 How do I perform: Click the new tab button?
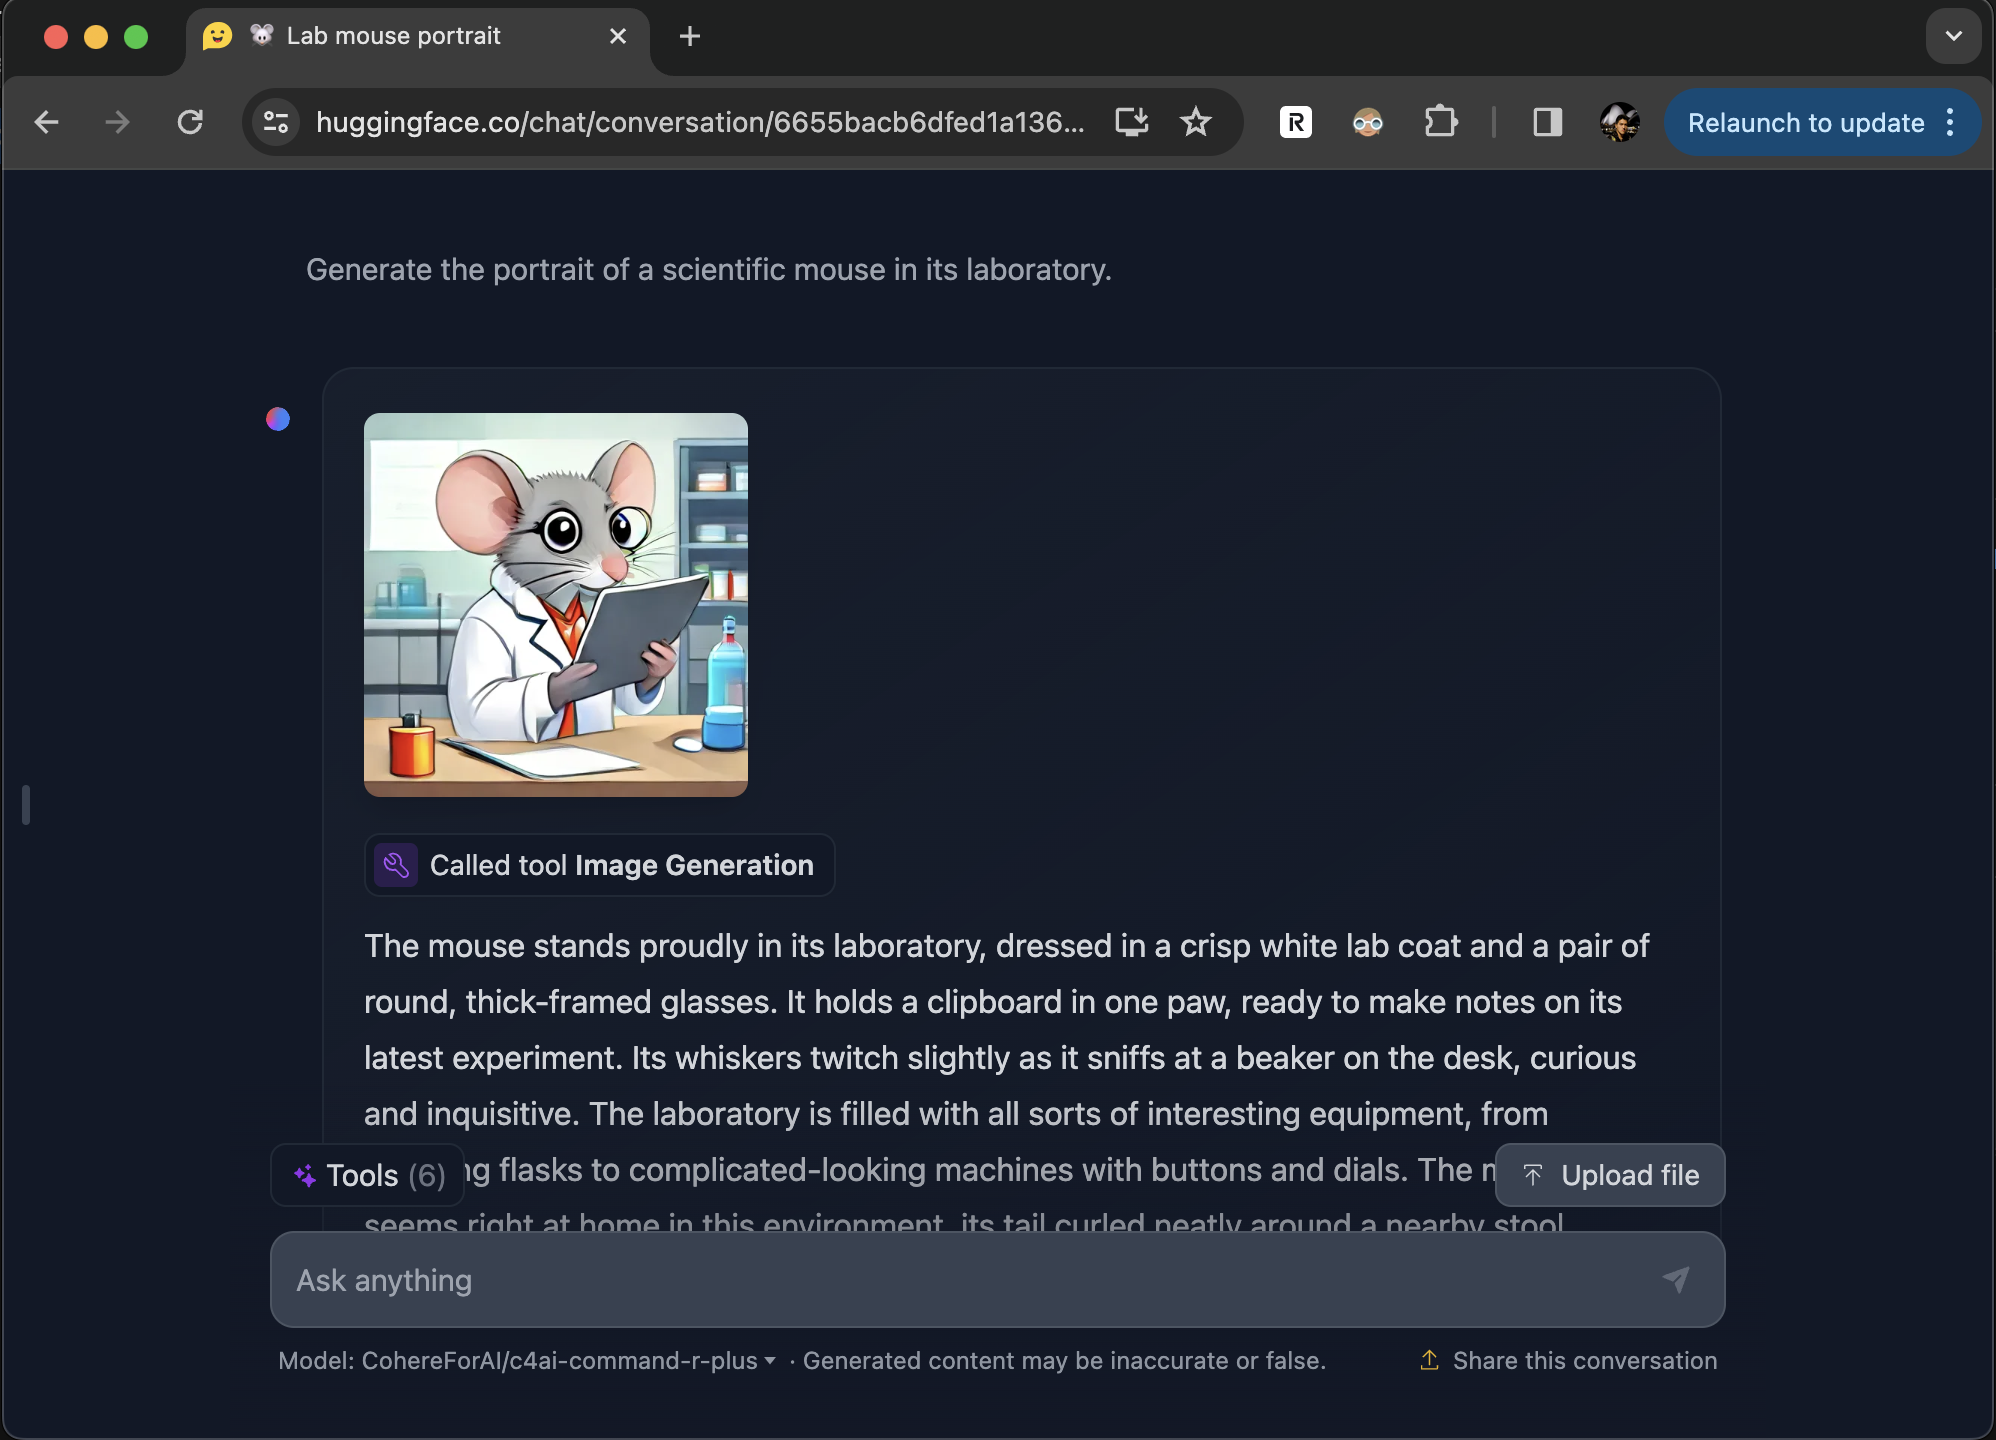tap(690, 36)
